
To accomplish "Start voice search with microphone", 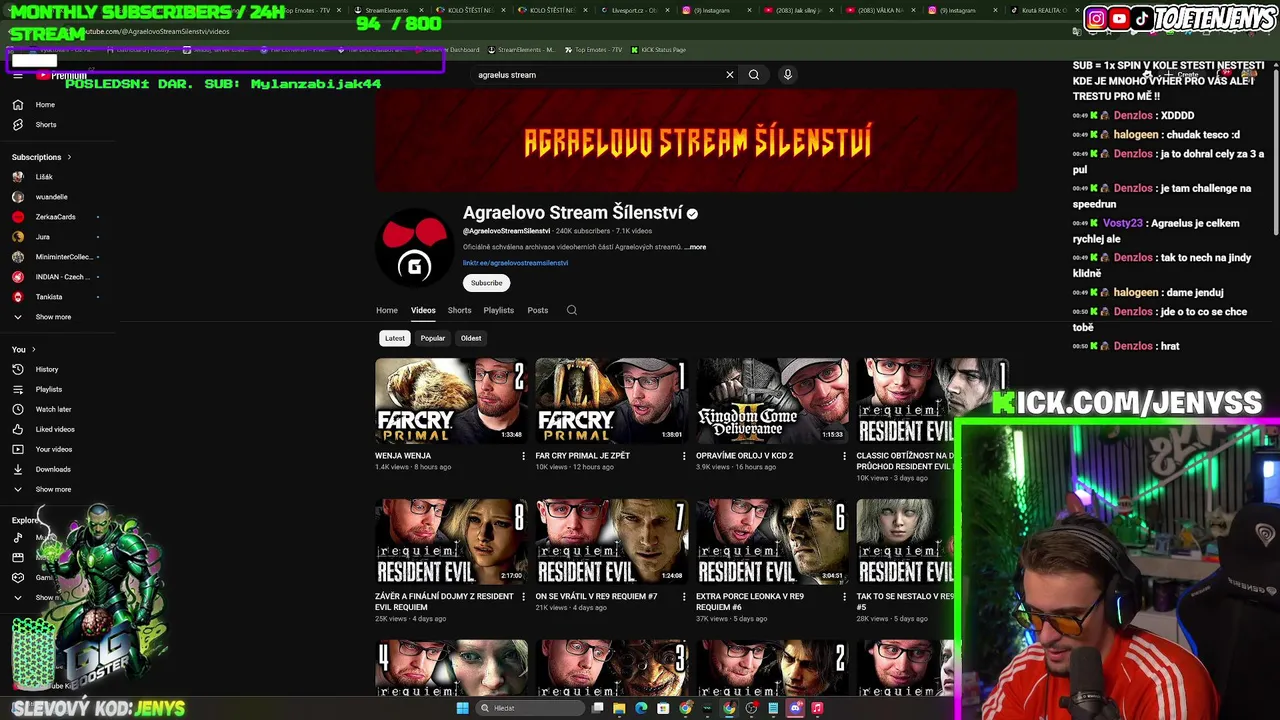I will click(x=788, y=75).
